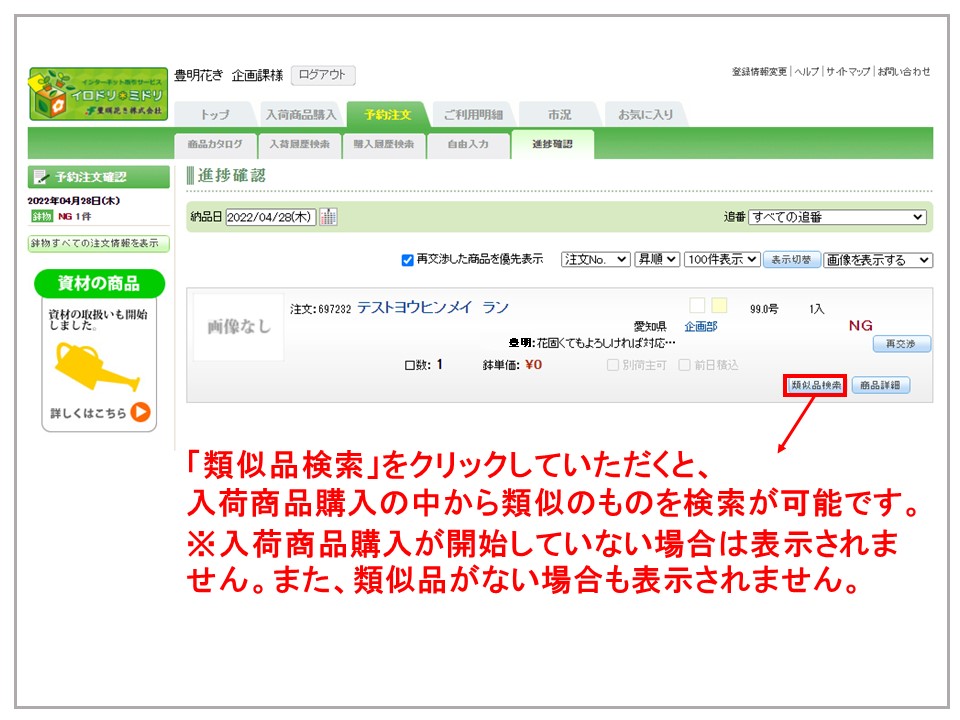This screenshot has height=720, width=960.
Task: Open the 画像を表示する dropdown
Action: point(877,260)
